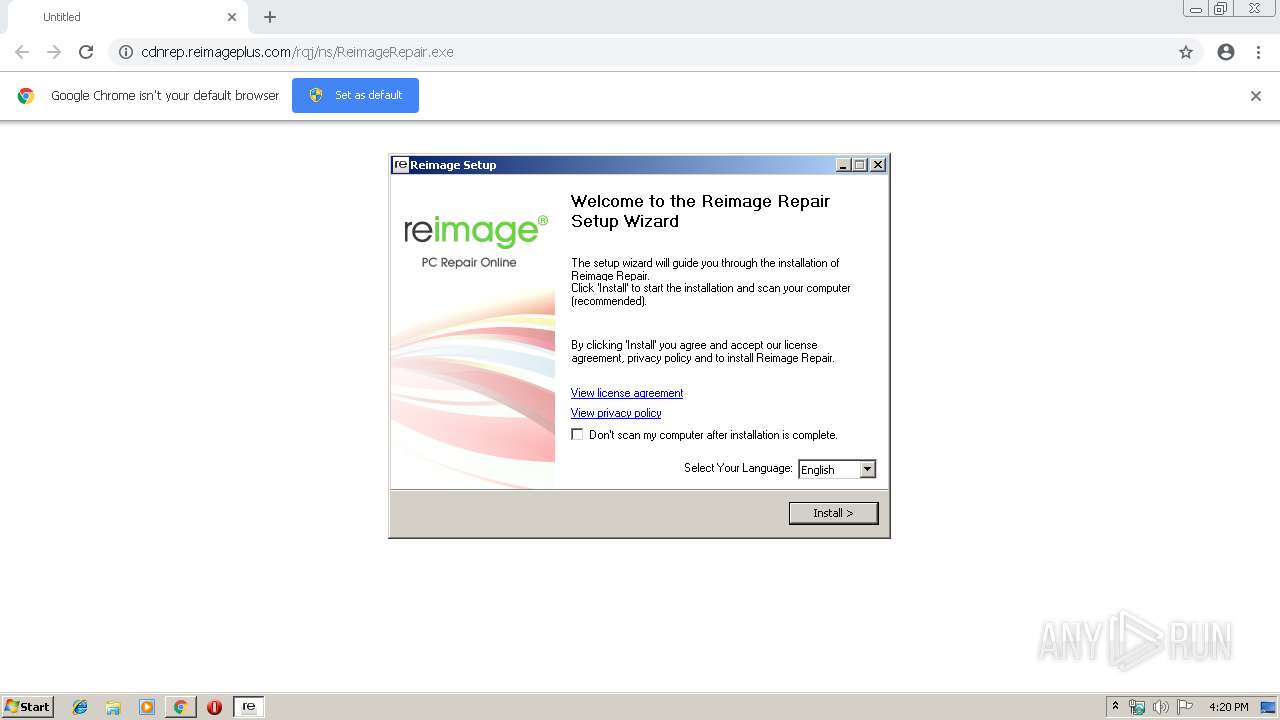Screen dimensions: 1280x720
Task: Open Windows Media Player from the taskbar
Action: click(147, 707)
